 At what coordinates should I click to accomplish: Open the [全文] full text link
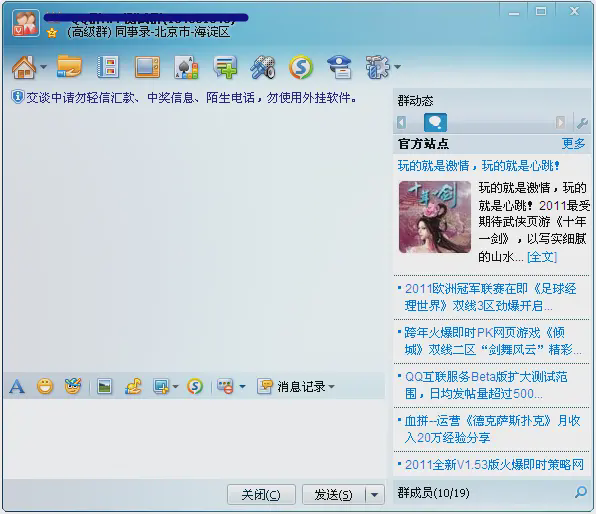pyautogui.click(x=542, y=257)
